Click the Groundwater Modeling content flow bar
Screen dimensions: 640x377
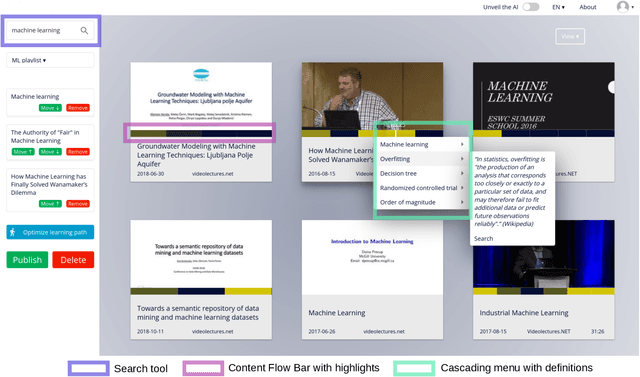click(201, 133)
